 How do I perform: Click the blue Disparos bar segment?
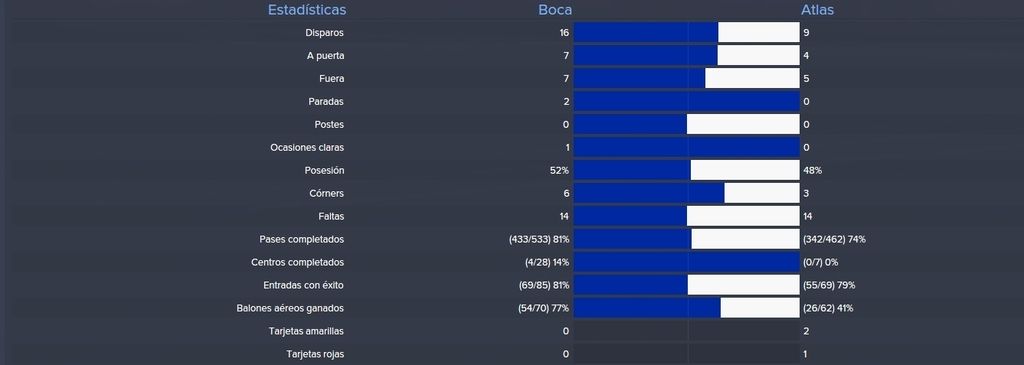click(646, 33)
